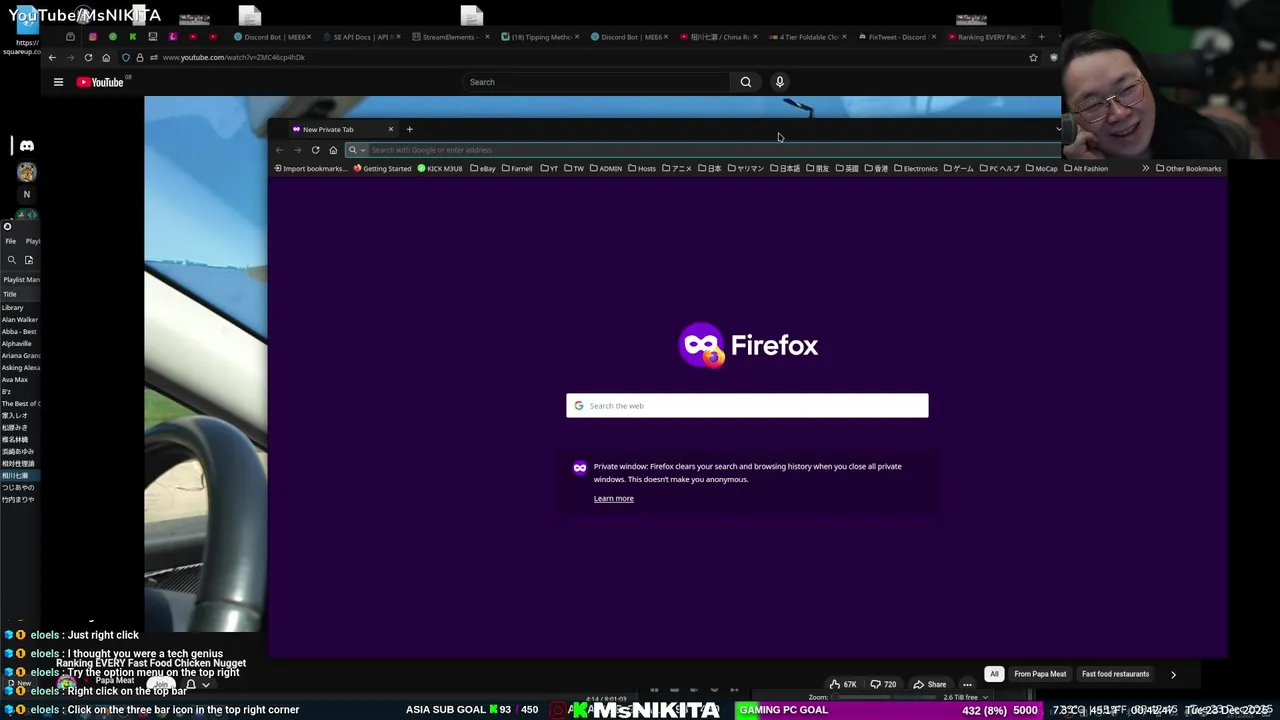This screenshot has width=1280, height=720.
Task: Open the YouTube hamburger guide menu
Action: pyautogui.click(x=58, y=82)
